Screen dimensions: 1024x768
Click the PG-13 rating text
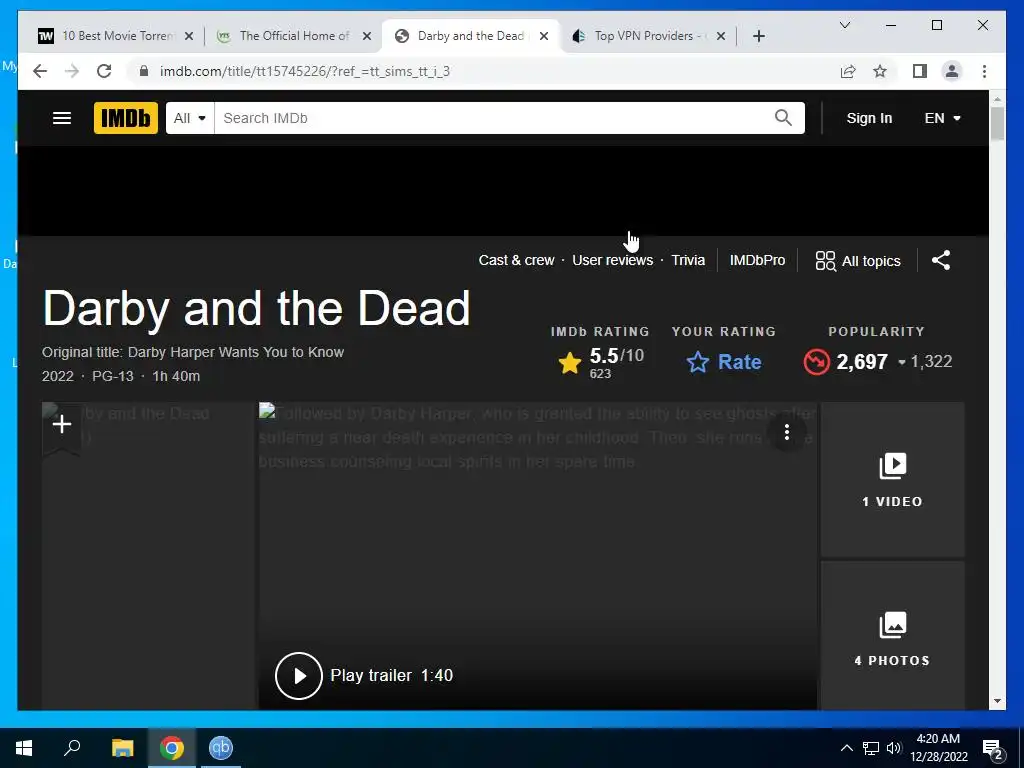tap(112, 377)
